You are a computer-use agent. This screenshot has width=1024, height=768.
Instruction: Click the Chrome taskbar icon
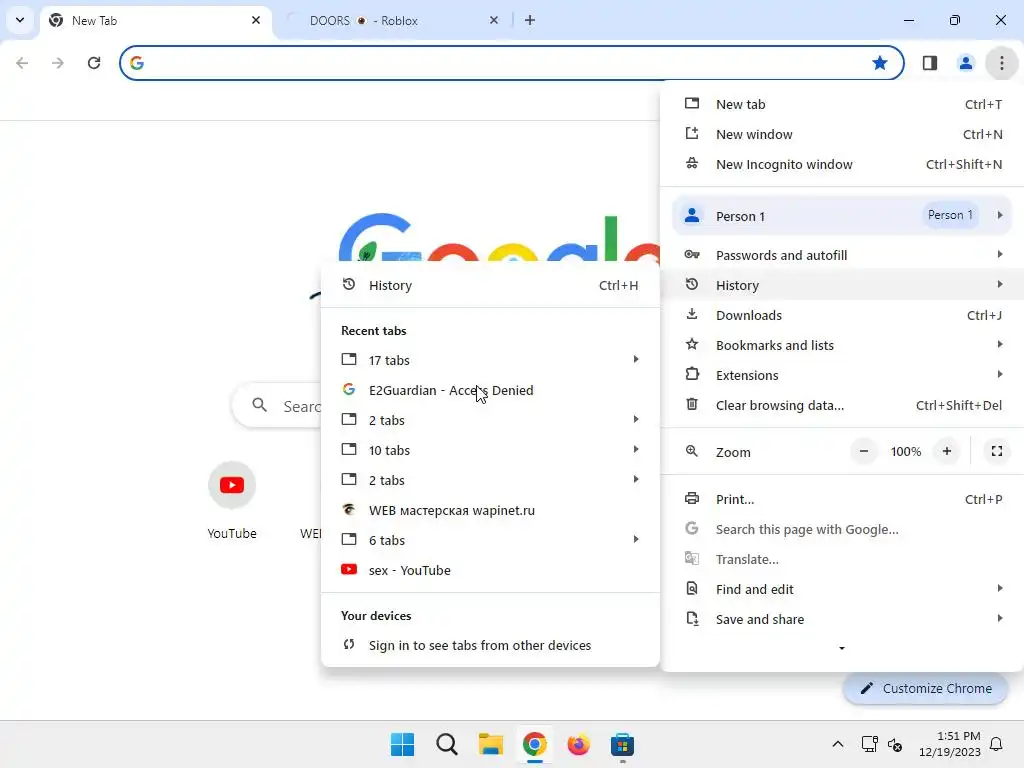pyautogui.click(x=535, y=744)
